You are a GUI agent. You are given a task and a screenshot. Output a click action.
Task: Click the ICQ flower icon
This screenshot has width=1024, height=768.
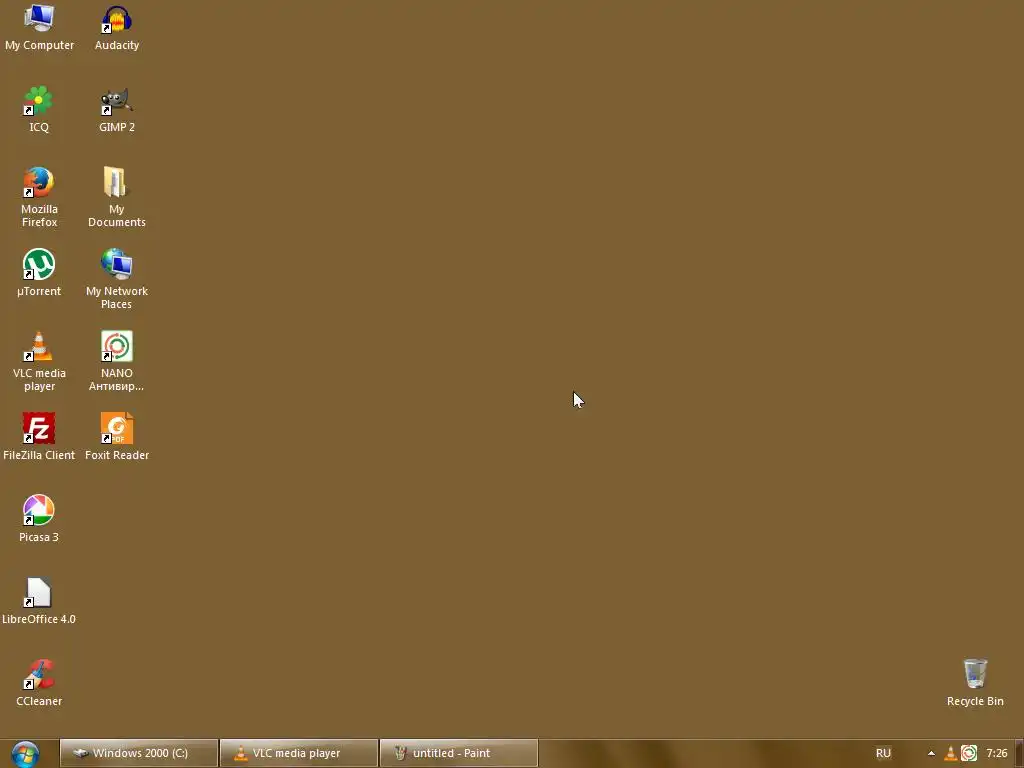(39, 101)
